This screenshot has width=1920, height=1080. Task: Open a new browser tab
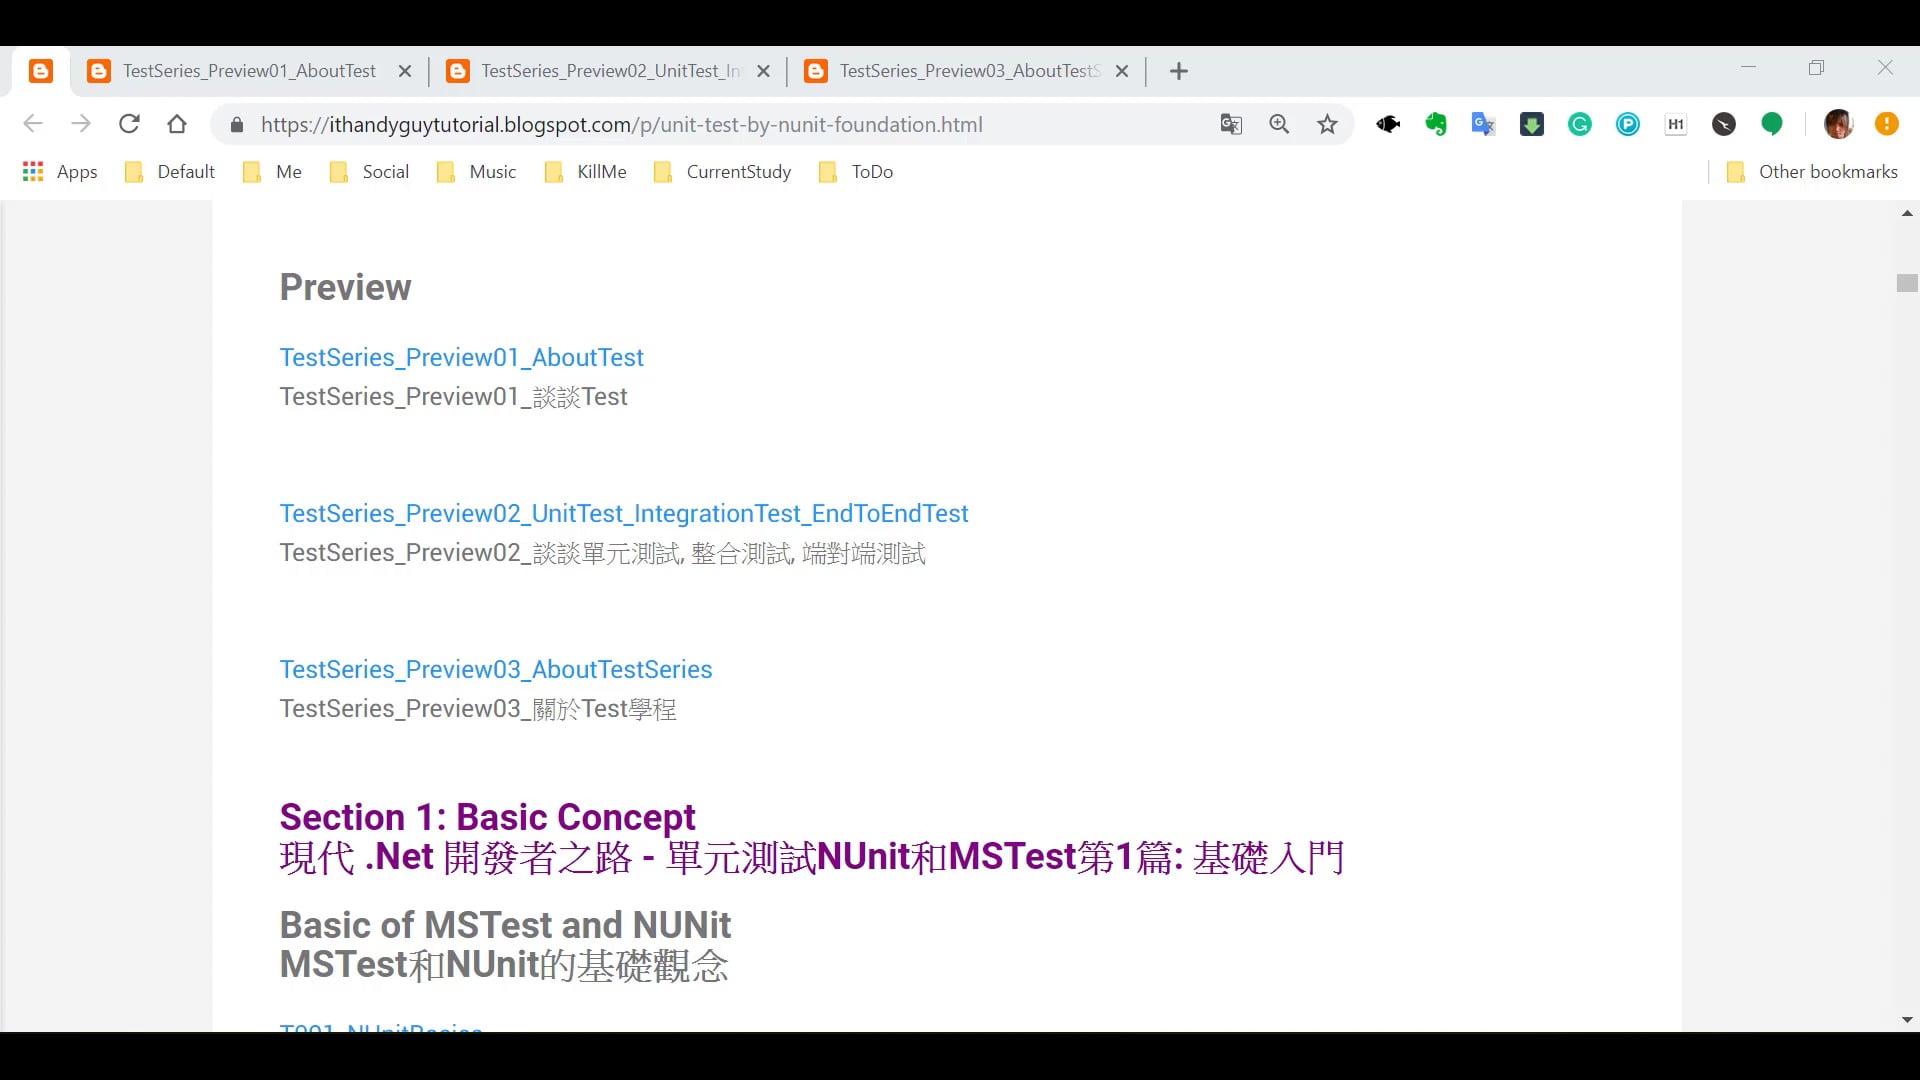pyautogui.click(x=1179, y=71)
